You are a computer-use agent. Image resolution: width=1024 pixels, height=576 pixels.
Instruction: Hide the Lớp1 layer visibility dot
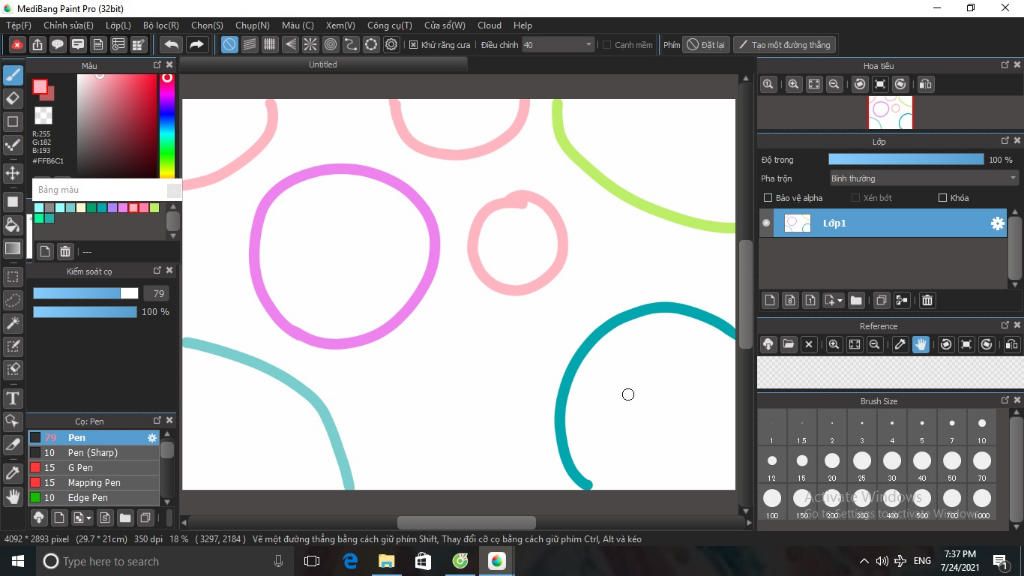(x=766, y=223)
